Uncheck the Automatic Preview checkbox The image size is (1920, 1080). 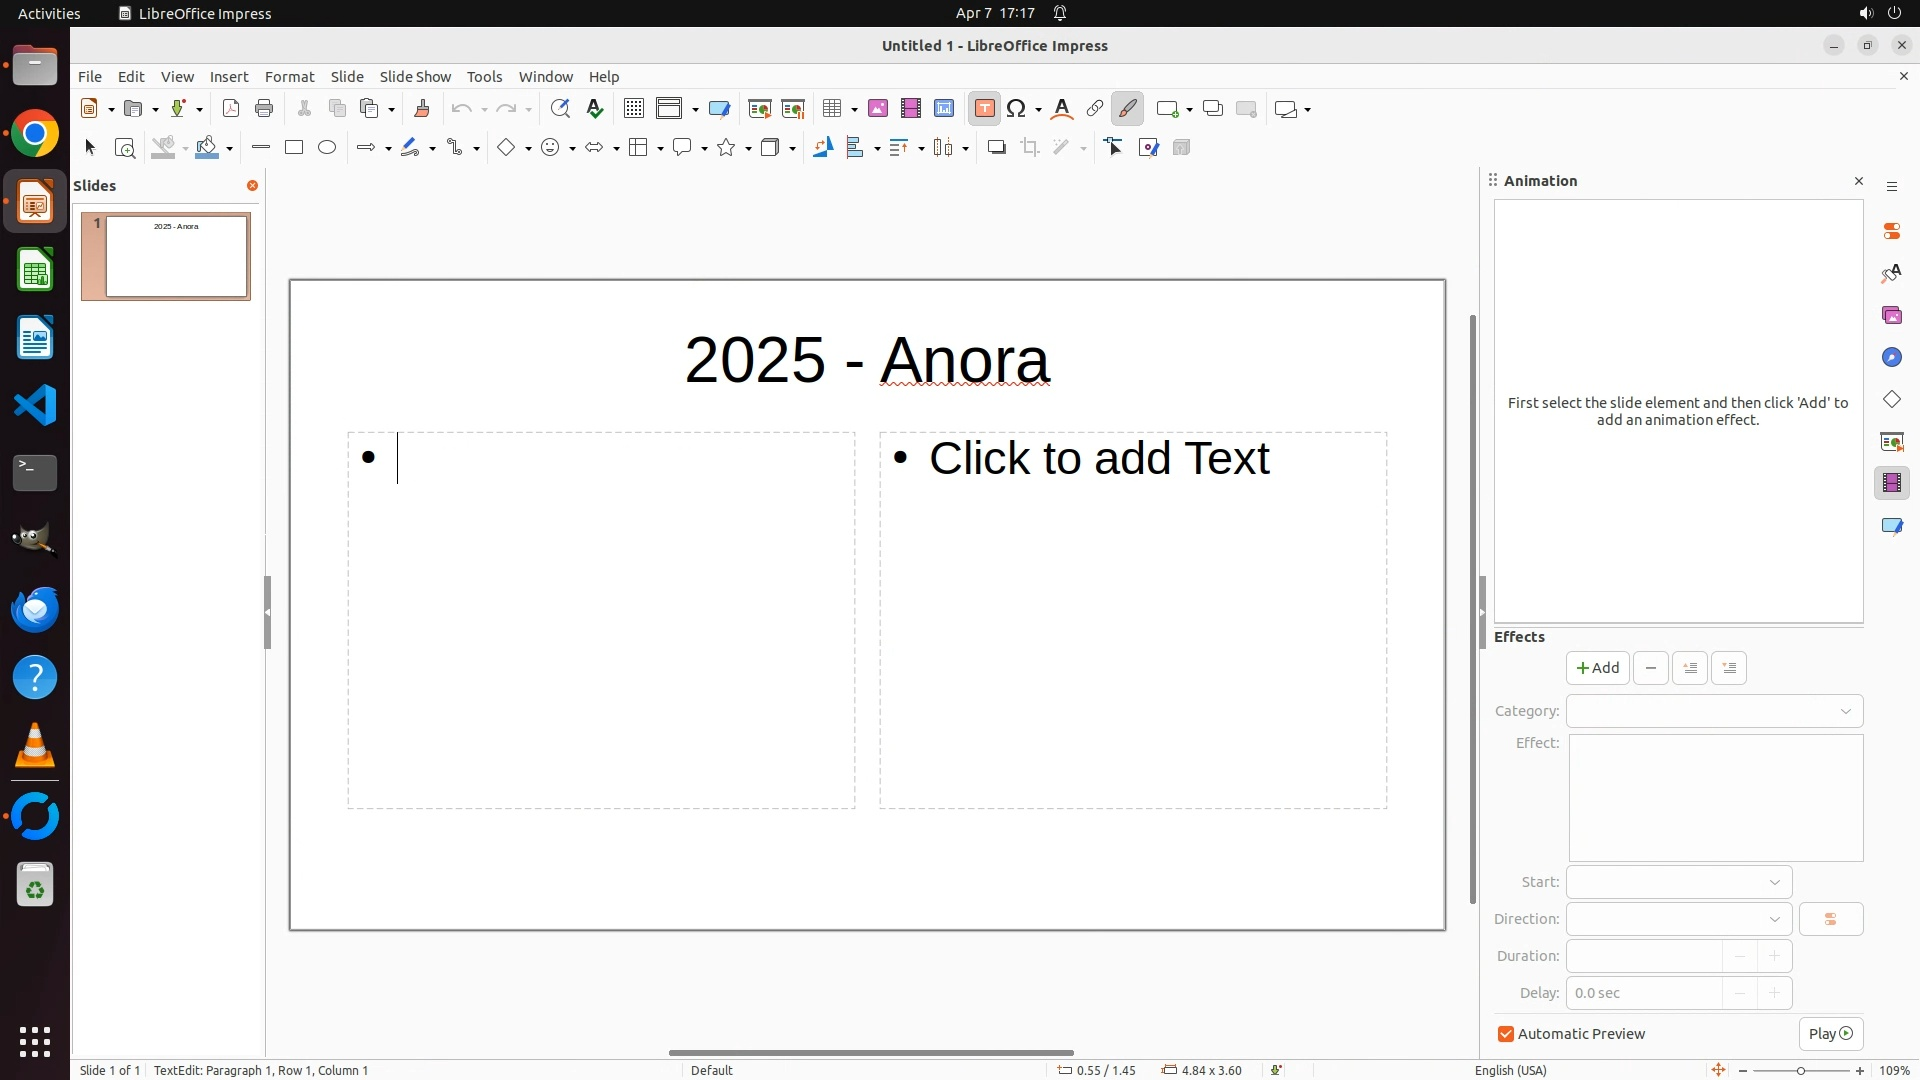(x=1506, y=1034)
